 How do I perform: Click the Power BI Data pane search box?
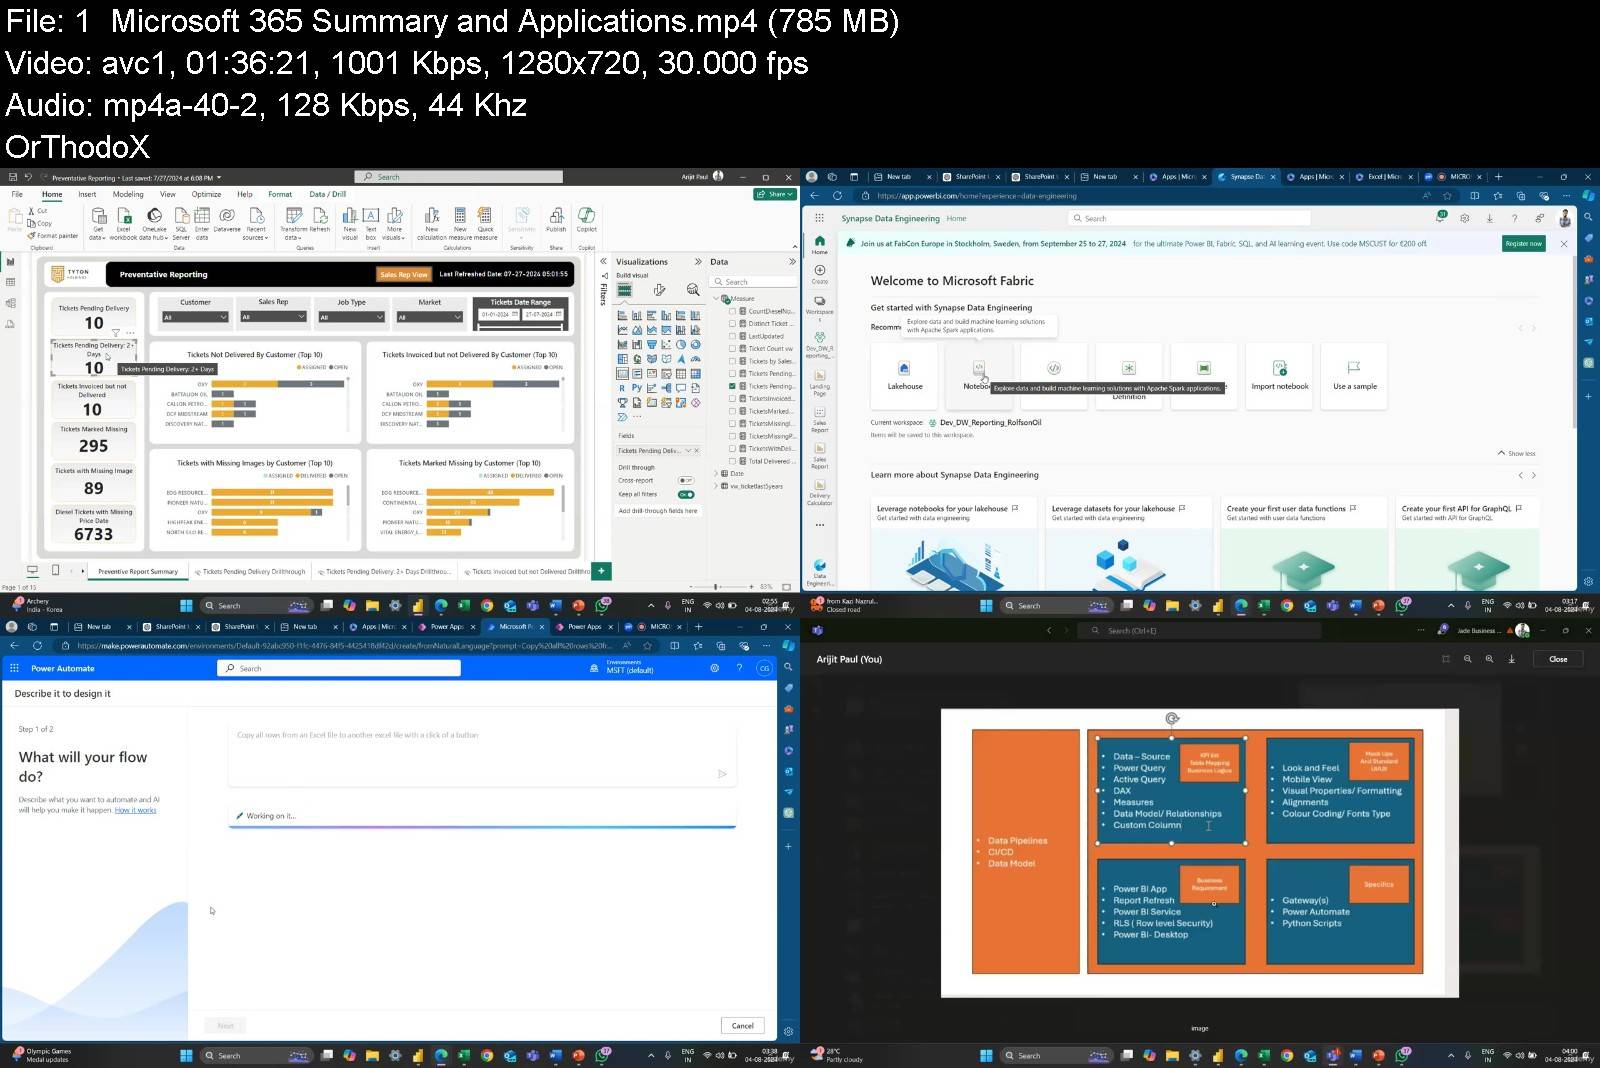754,282
